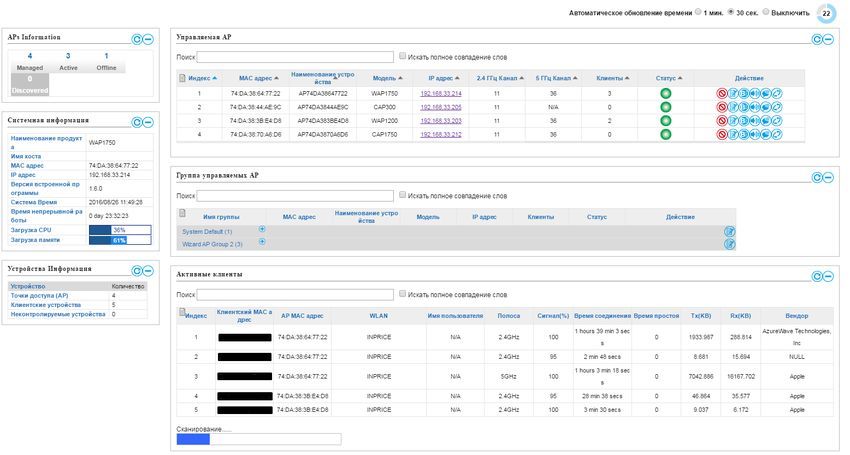Screen dimensions: 850x455
Task: Click the buzzer speaker icon for WAP1200 row
Action: [x=755, y=120]
